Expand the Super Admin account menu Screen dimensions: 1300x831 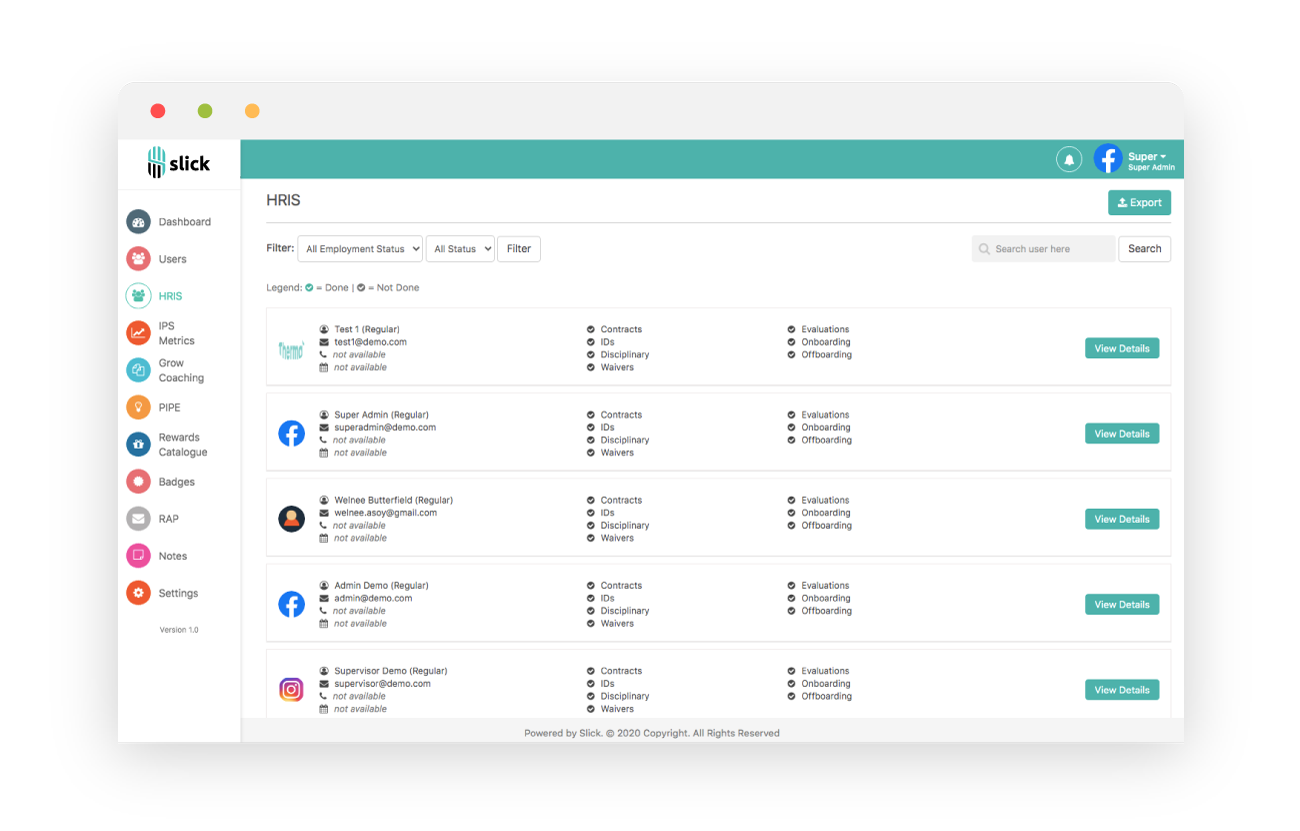tap(1134, 160)
